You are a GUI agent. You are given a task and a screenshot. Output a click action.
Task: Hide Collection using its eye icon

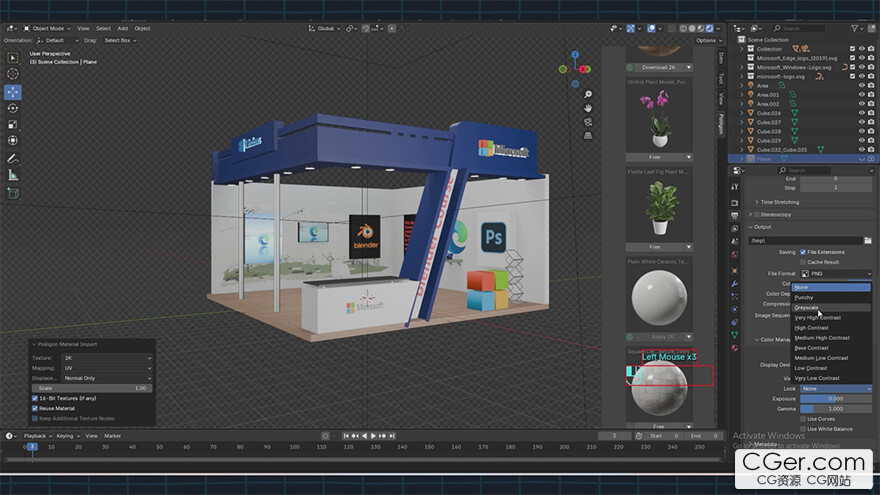[861, 49]
